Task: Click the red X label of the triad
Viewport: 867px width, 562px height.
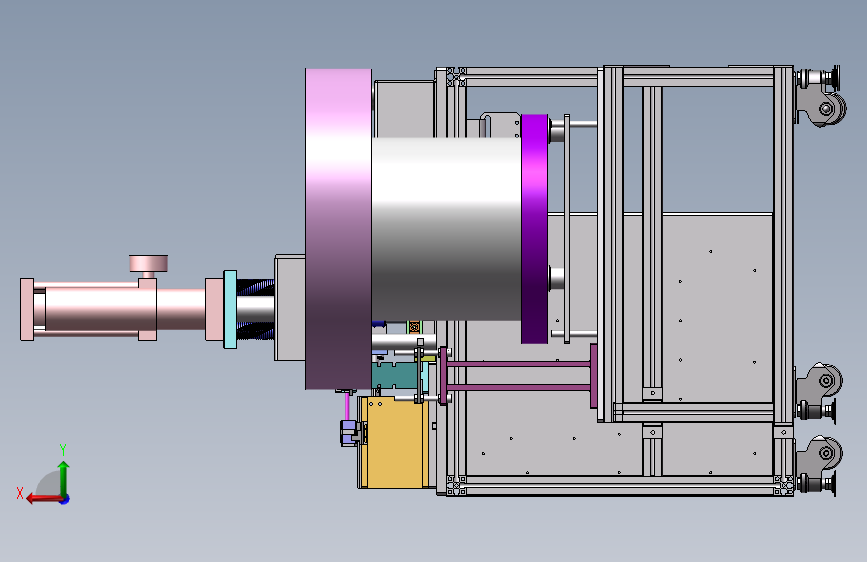Action: click(20, 493)
